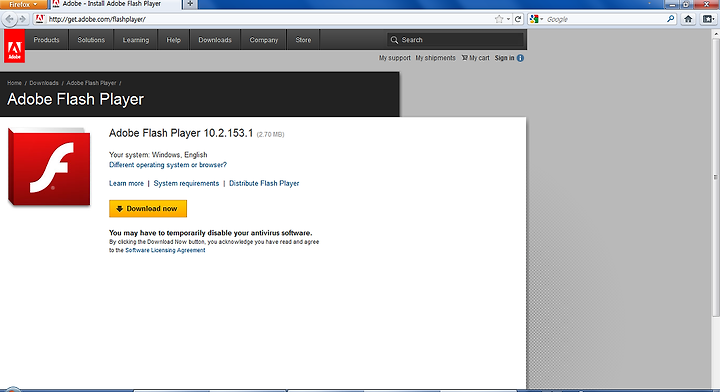This screenshot has height=392, width=720.
Task: Click the My support link
Action: [394, 58]
